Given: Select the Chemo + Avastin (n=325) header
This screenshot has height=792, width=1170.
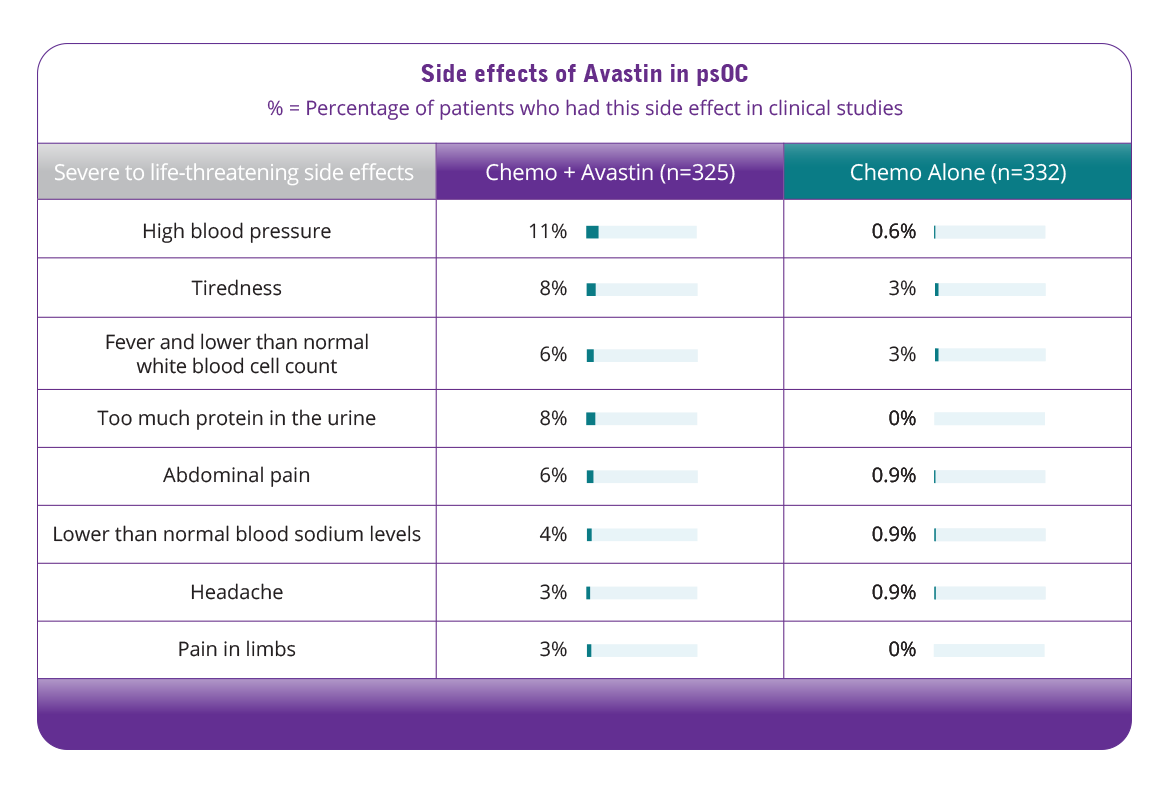Looking at the screenshot, I should pos(610,172).
